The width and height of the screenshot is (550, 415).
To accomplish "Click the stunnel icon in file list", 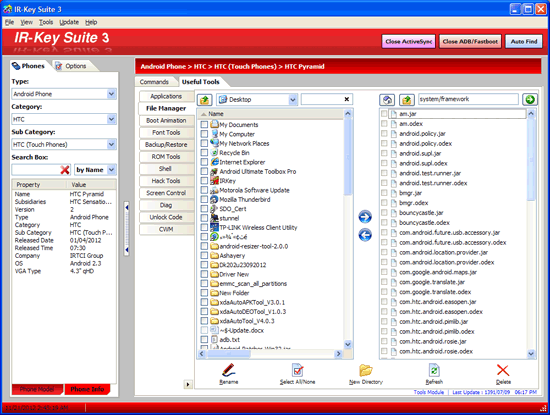I will pyautogui.click(x=214, y=218).
